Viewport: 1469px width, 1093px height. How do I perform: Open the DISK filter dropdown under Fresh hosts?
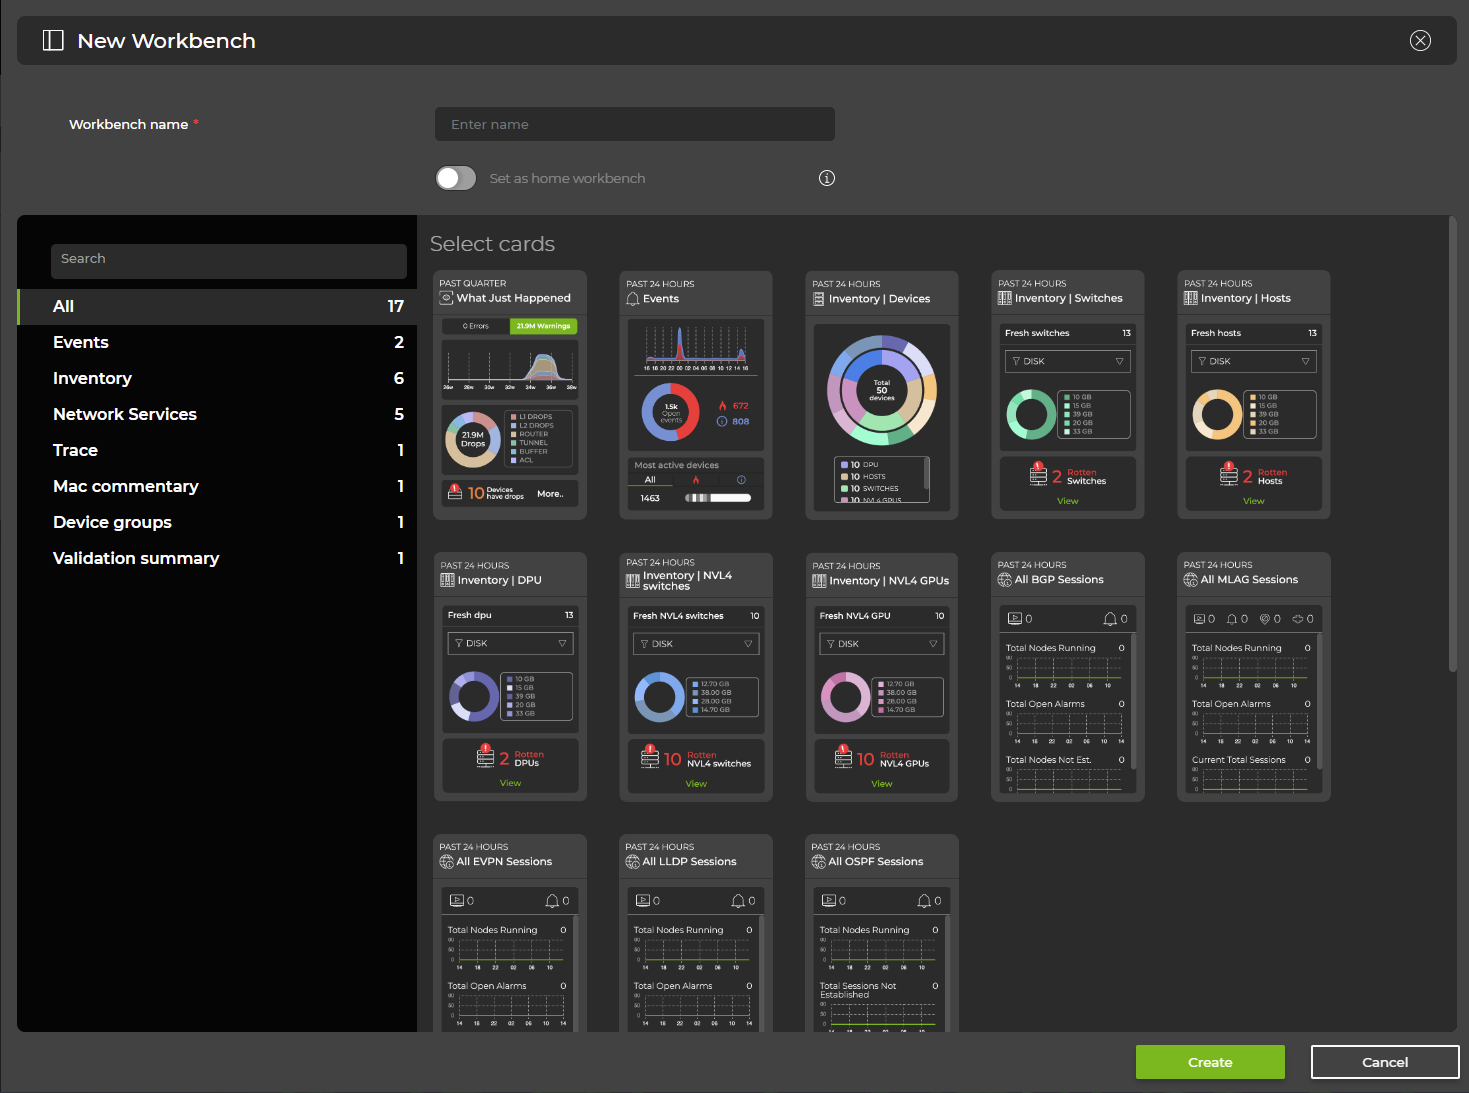pyautogui.click(x=1253, y=361)
